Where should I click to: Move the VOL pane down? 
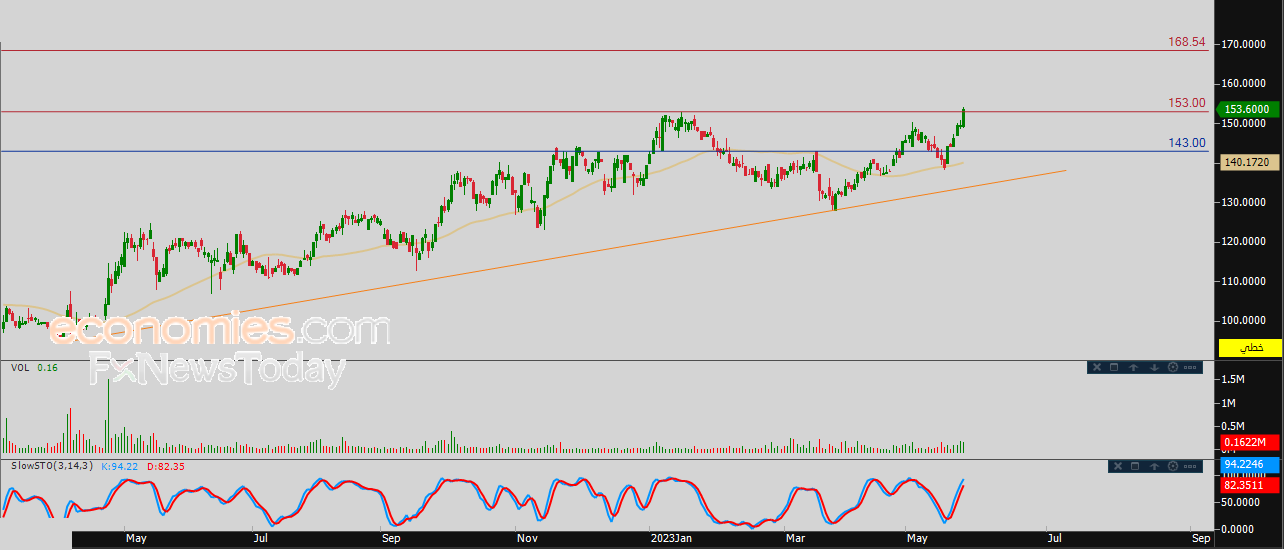pos(1154,367)
